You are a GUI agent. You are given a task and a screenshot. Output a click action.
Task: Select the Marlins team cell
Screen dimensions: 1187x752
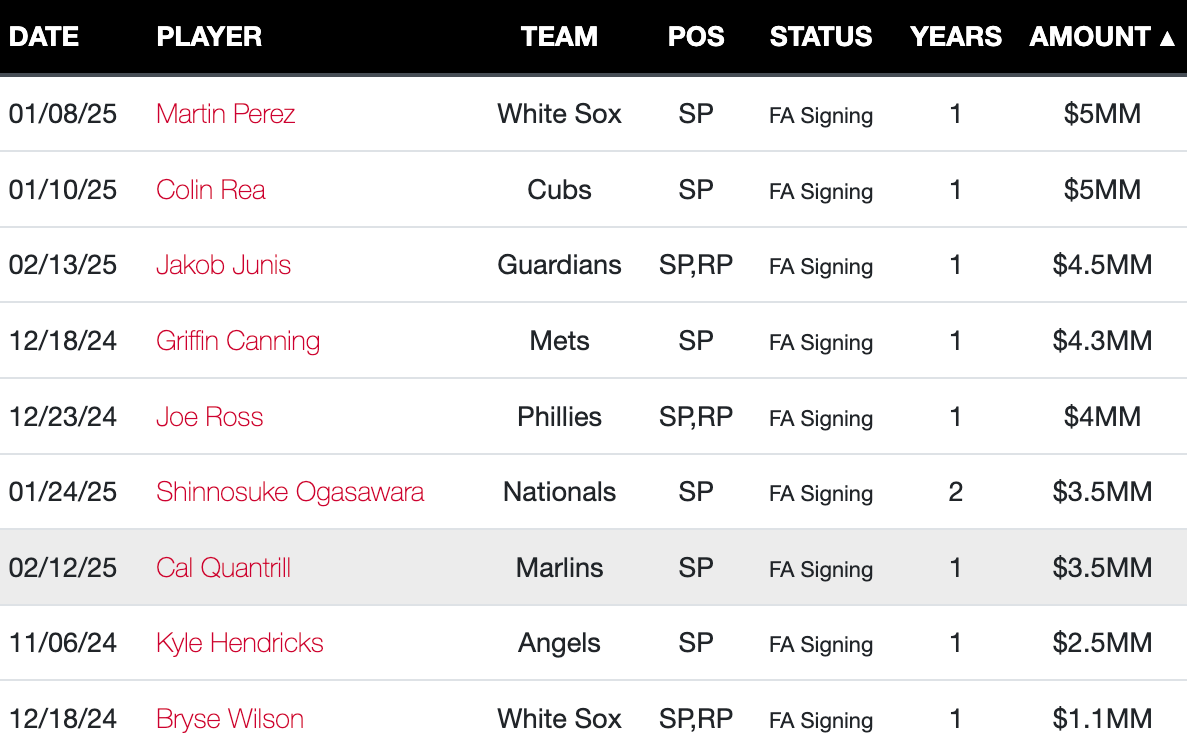coord(559,567)
